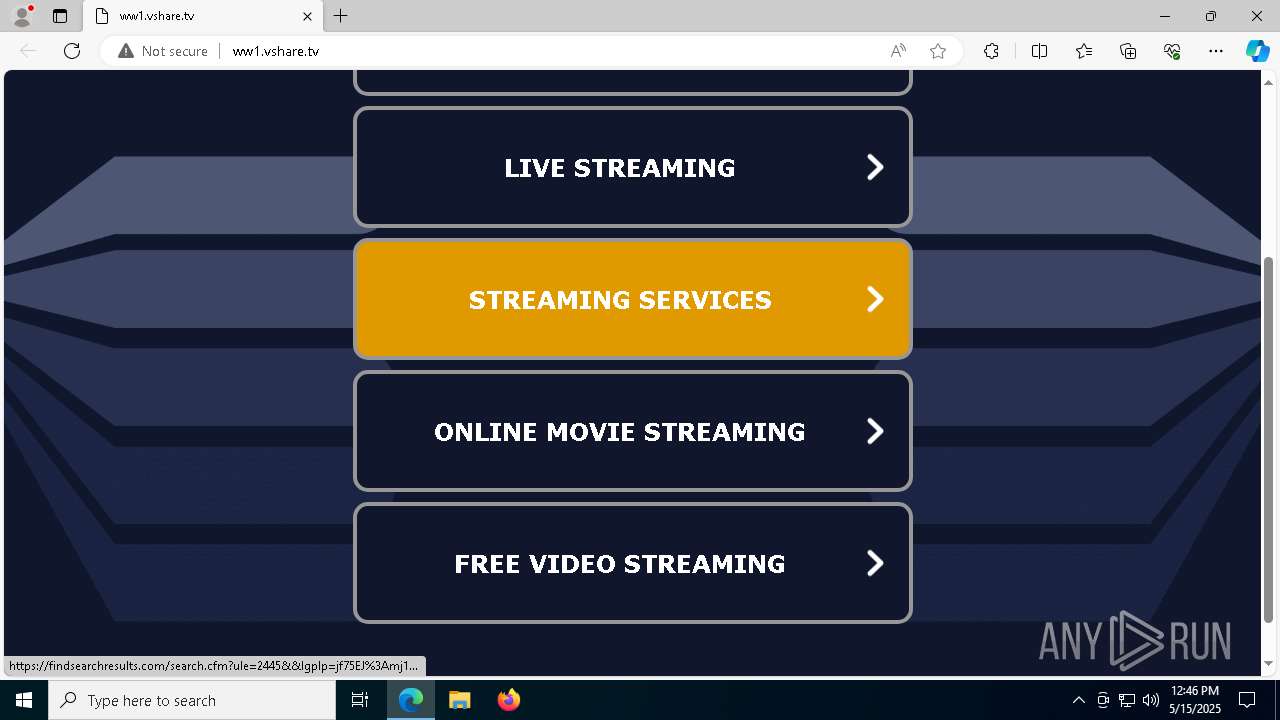The width and height of the screenshot is (1280, 720).
Task: Open STREAMING SERVICES link
Action: 633,299
